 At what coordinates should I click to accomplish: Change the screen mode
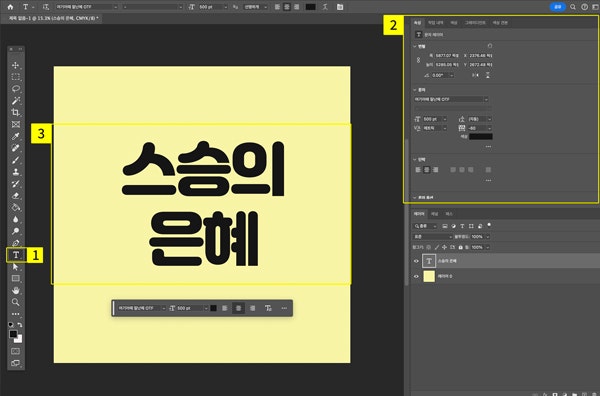coord(16,363)
